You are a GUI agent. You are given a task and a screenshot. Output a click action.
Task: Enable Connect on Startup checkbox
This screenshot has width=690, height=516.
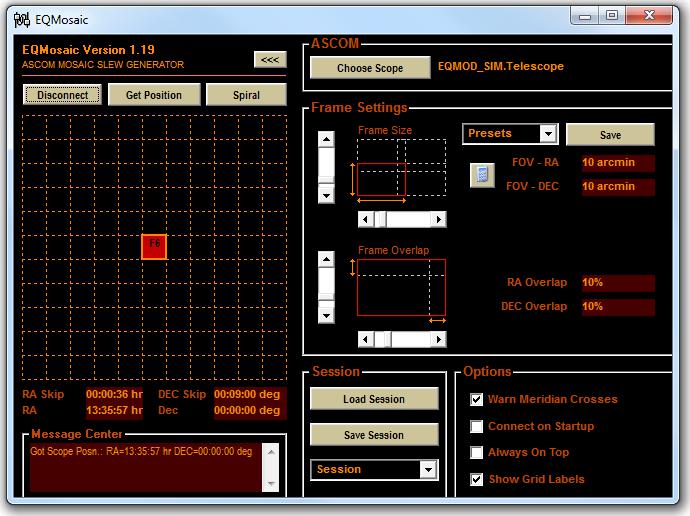tap(477, 426)
